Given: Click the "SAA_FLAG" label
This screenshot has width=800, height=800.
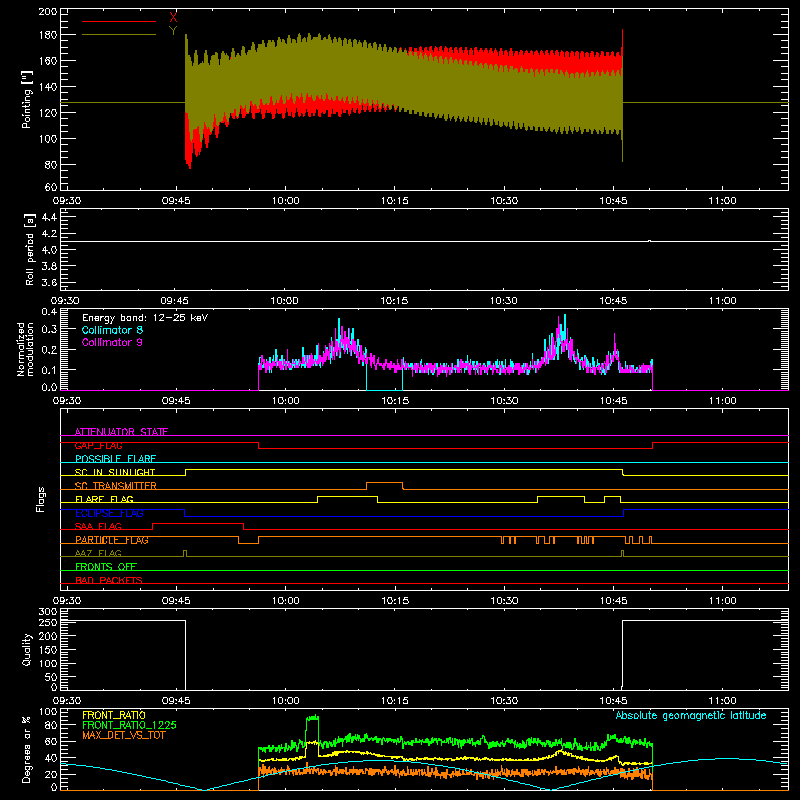Looking at the screenshot, I should pyautogui.click(x=98, y=526).
